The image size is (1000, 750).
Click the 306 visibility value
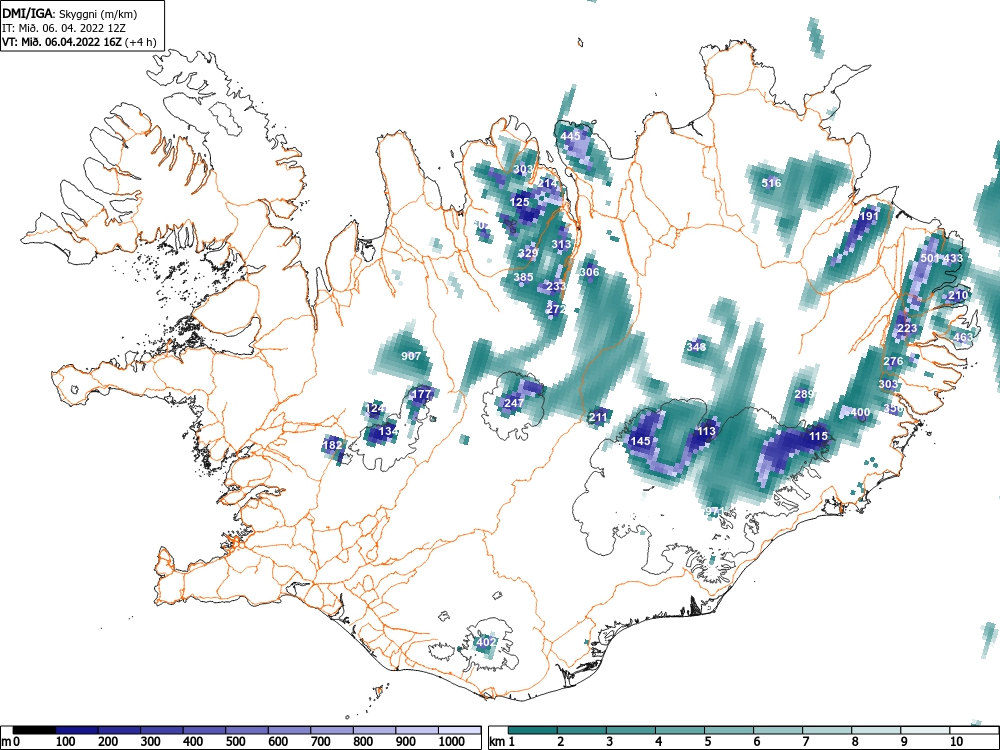pyautogui.click(x=590, y=272)
